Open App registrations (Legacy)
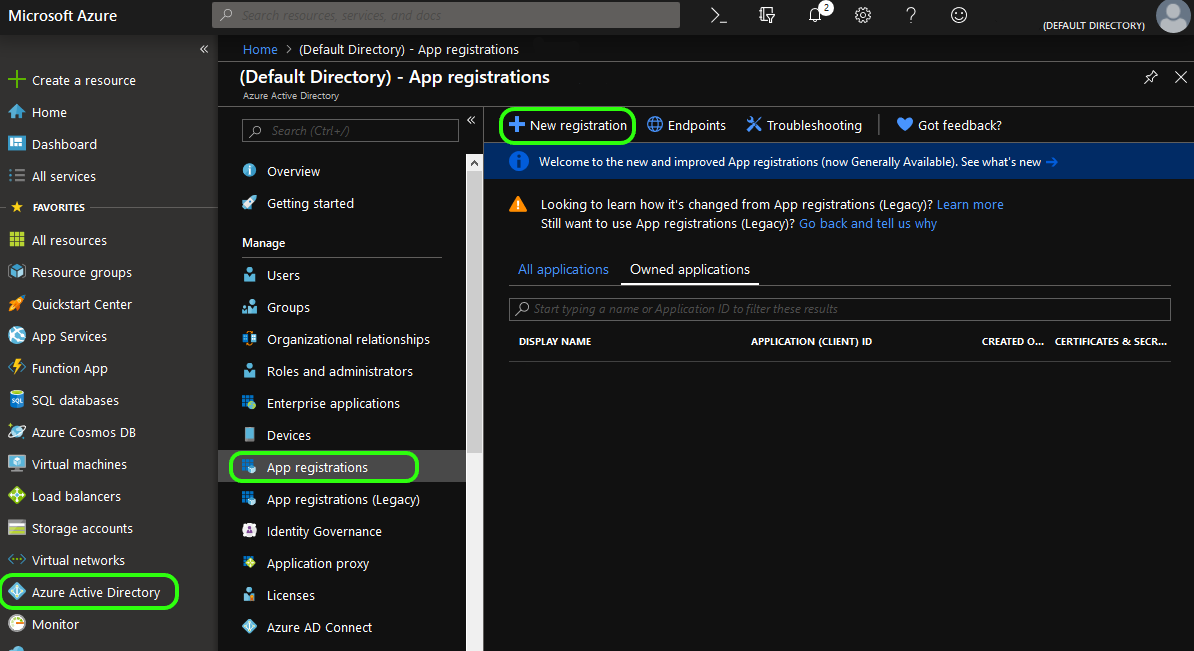The width and height of the screenshot is (1194, 651). 330,499
